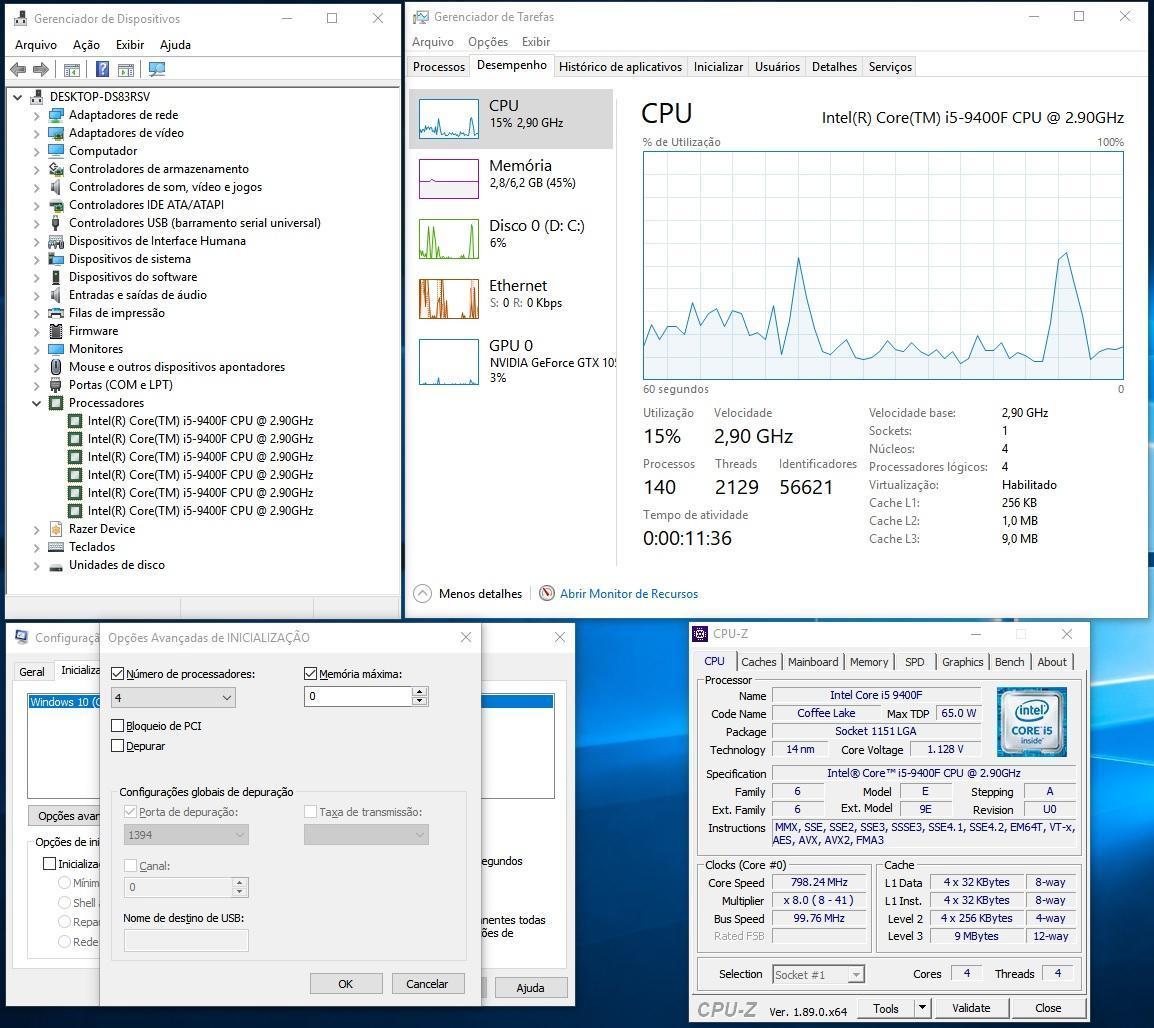Click the Unidades de disco icon
Screen dimensions: 1154x1028
(x=56, y=566)
